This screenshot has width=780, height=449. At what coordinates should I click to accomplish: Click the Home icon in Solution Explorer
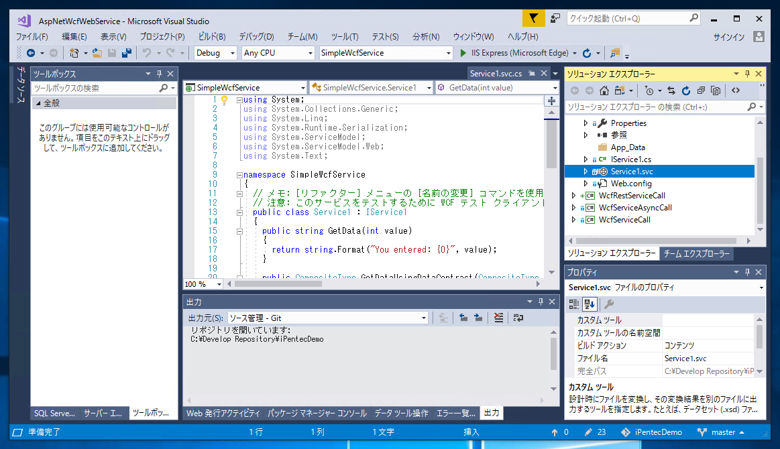coord(604,90)
